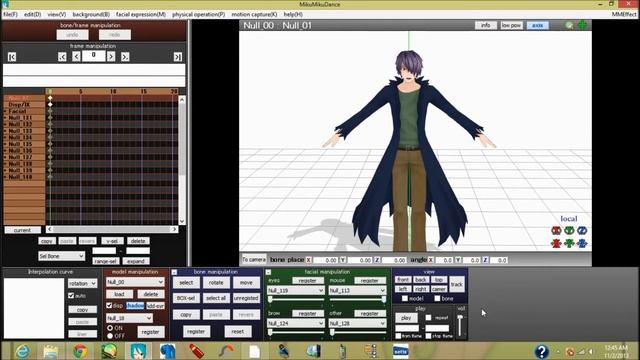Open Google Chrome from taskbar

tap(80, 351)
